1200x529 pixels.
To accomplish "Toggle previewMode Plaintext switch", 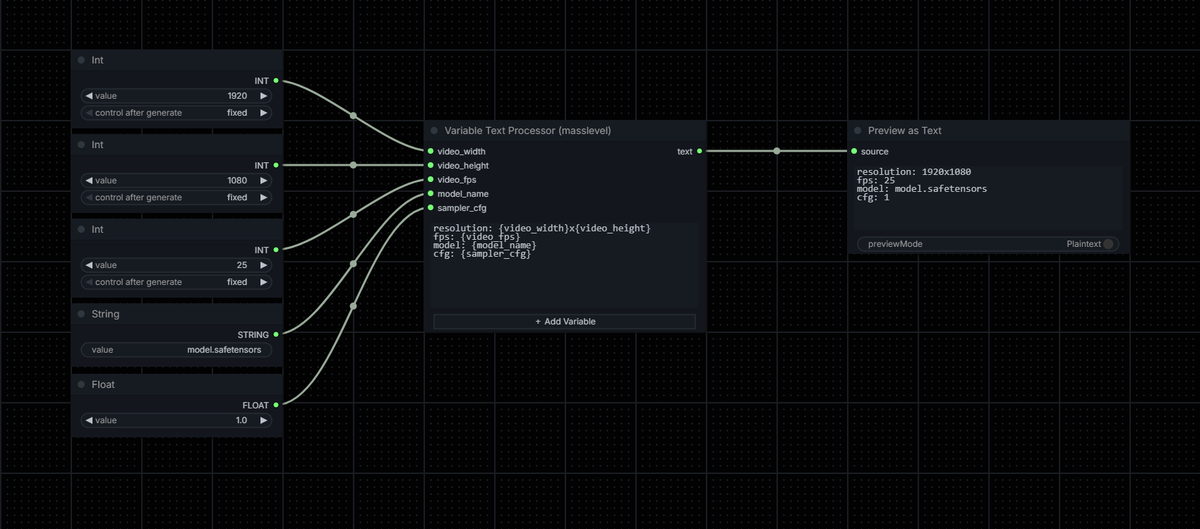I will (x=1108, y=244).
